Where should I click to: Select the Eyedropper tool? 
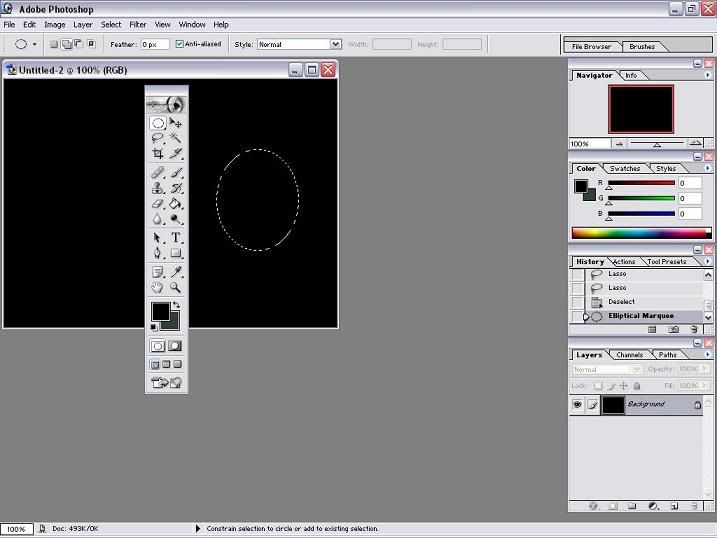tap(176, 271)
